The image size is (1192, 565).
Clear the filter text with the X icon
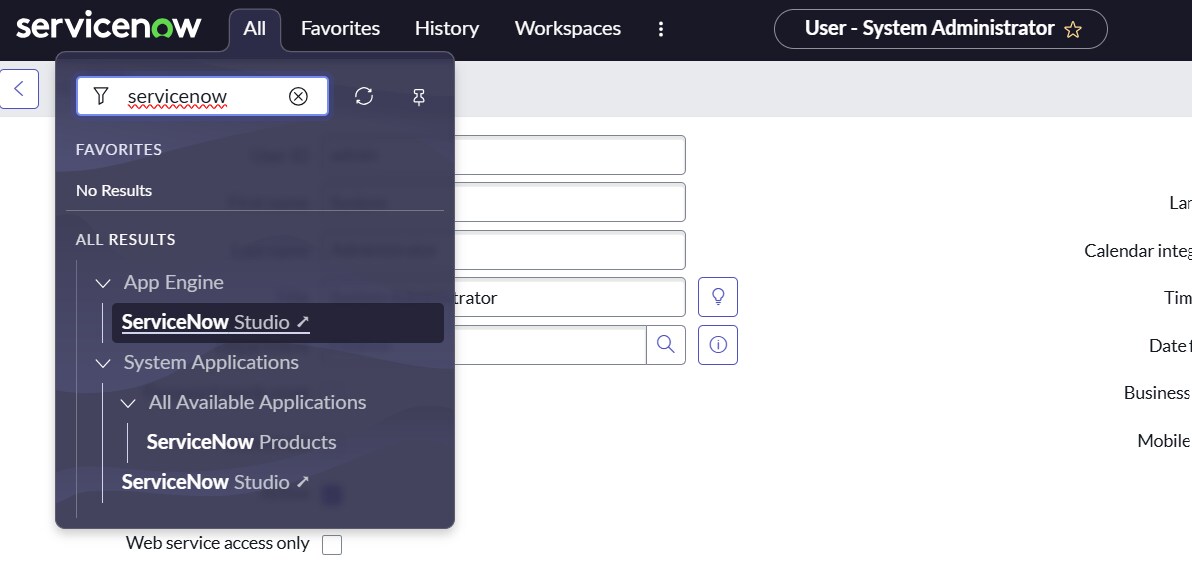point(298,96)
